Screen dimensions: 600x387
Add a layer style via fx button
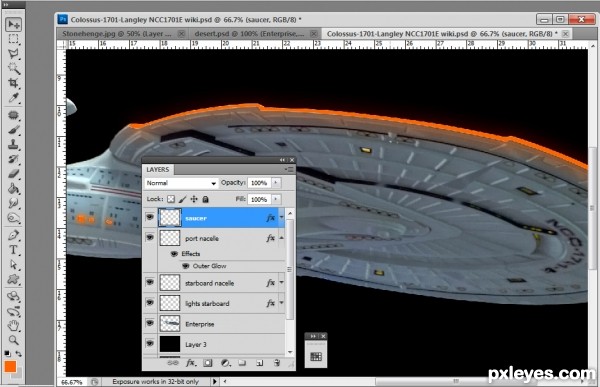[191, 363]
